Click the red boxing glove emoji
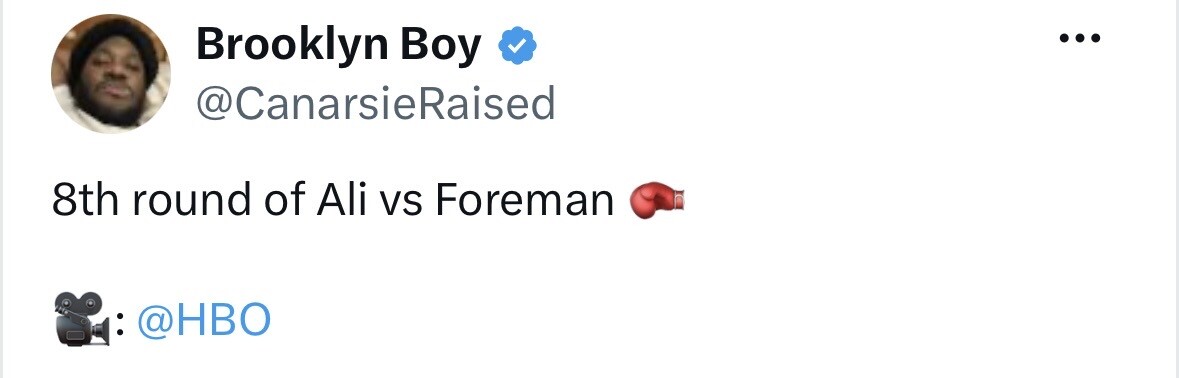This screenshot has width=1179, height=378. [x=657, y=201]
